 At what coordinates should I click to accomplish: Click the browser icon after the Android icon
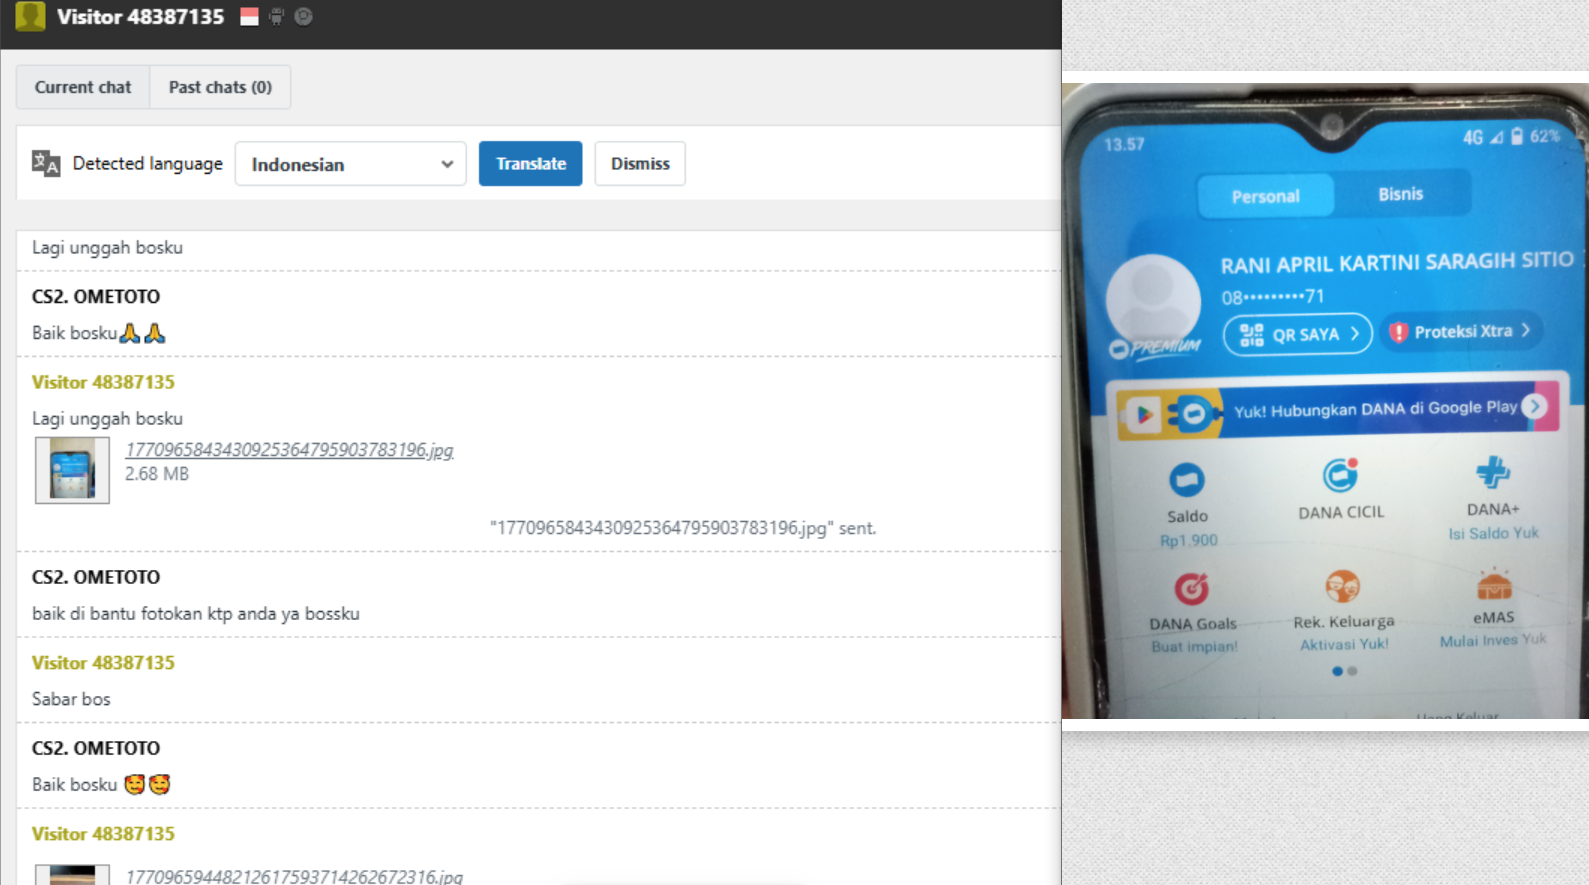[303, 16]
